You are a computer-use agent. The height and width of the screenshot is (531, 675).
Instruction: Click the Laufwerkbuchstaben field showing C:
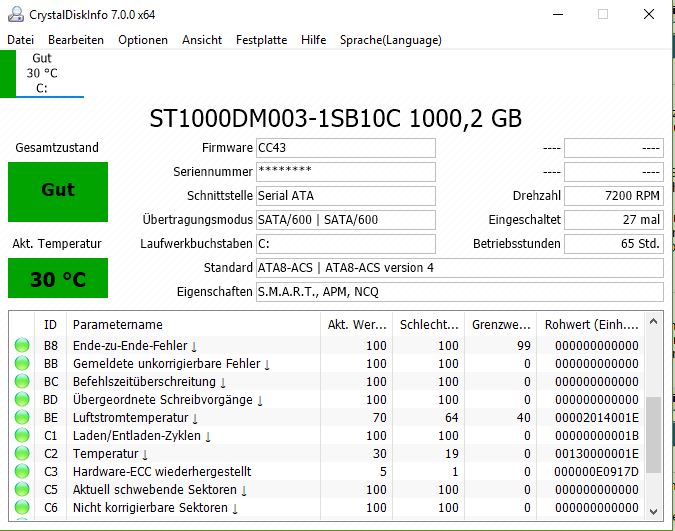click(x=346, y=244)
